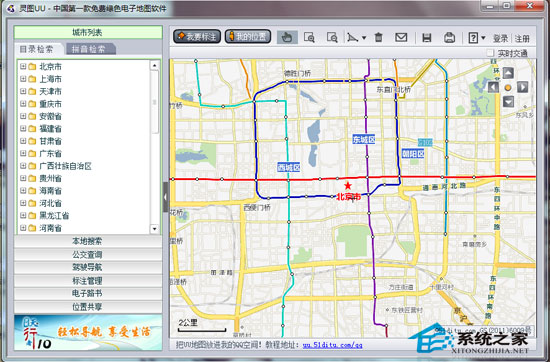Open the 公交查询 panel
The image size is (550, 362).
[88, 254]
